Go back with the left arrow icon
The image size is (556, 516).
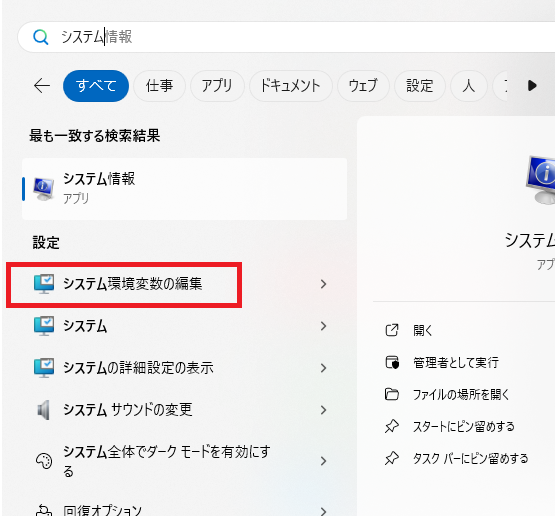42,86
